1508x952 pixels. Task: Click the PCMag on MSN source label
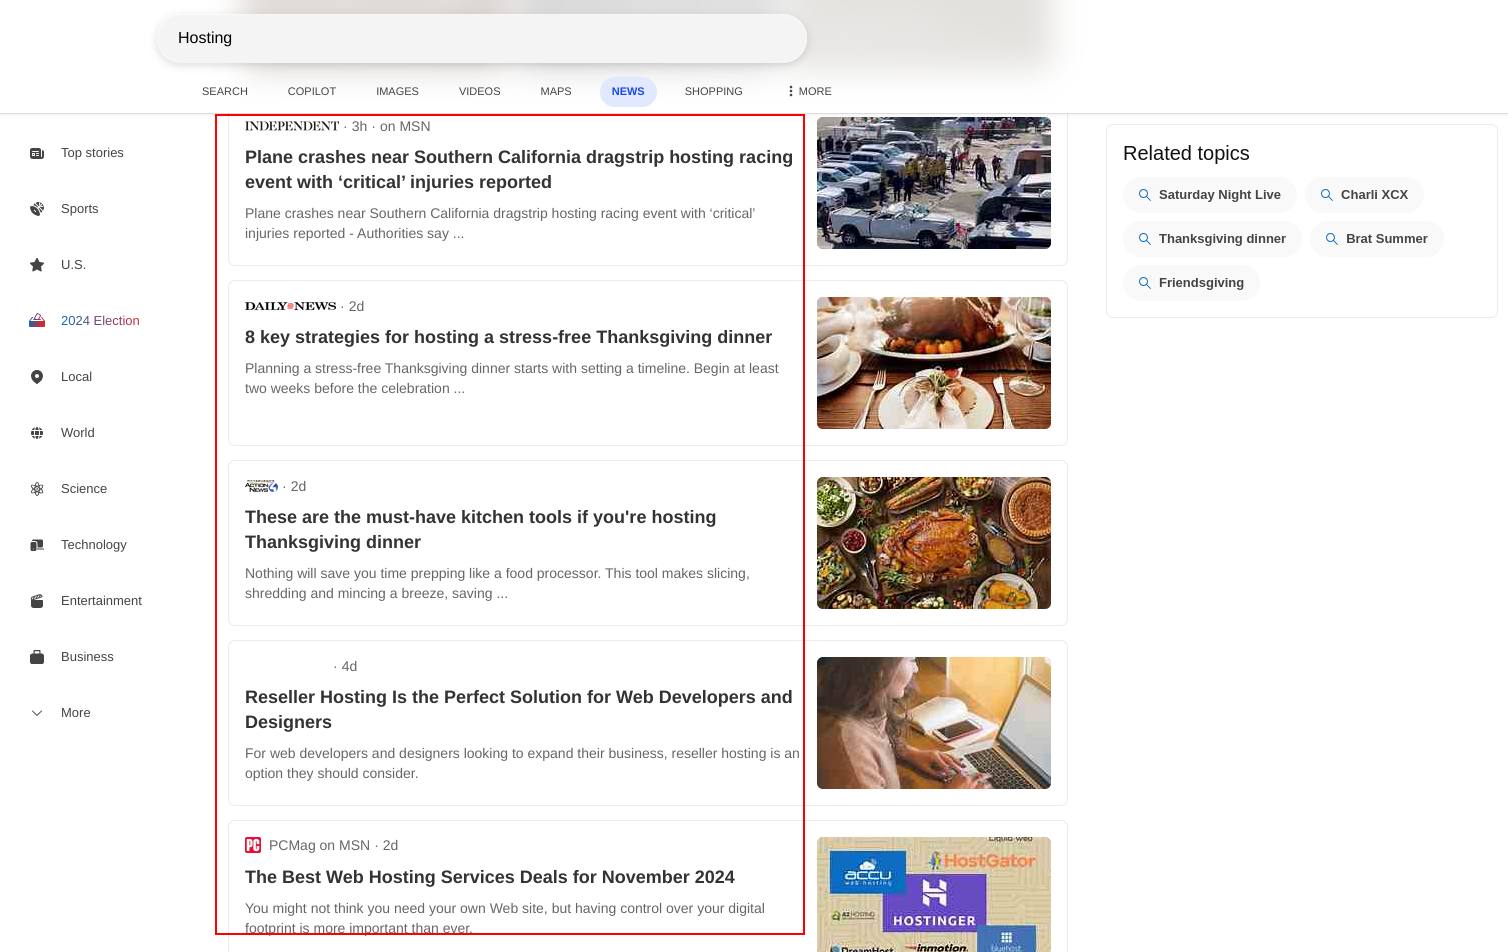coord(319,845)
